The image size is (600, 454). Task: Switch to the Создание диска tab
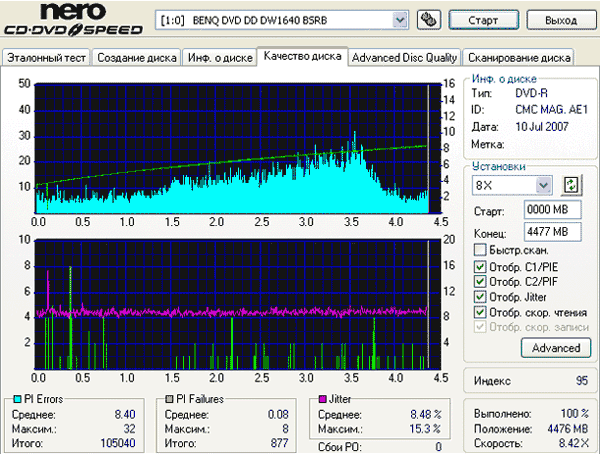pyautogui.click(x=137, y=58)
